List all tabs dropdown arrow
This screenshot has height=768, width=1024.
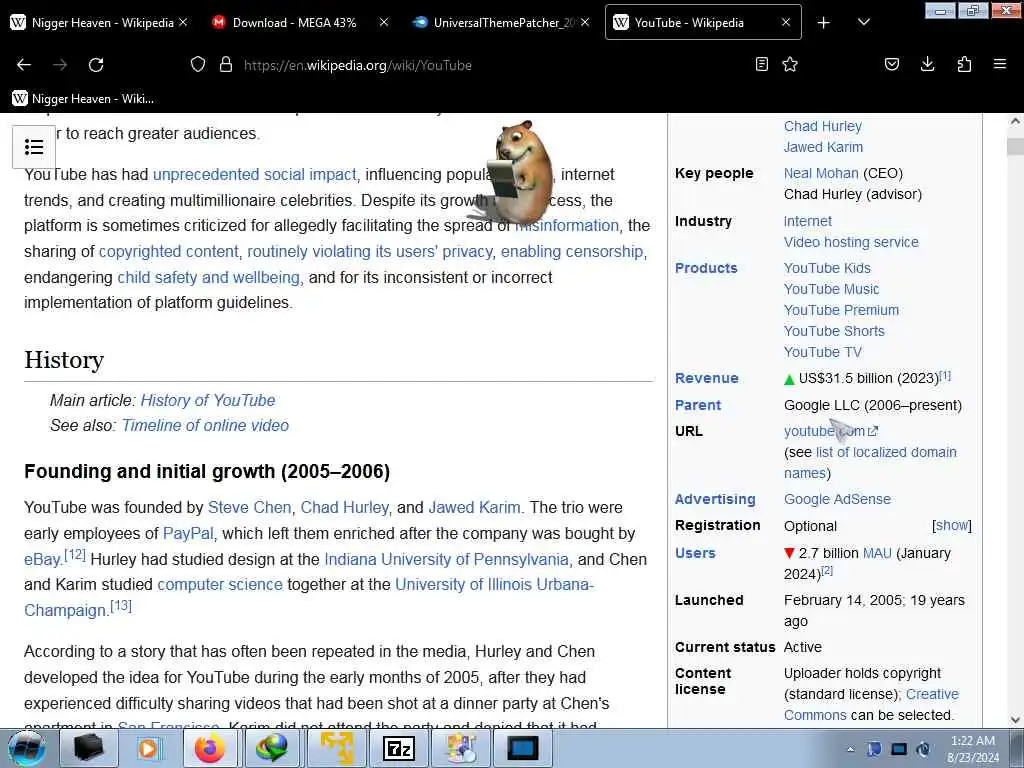863,22
